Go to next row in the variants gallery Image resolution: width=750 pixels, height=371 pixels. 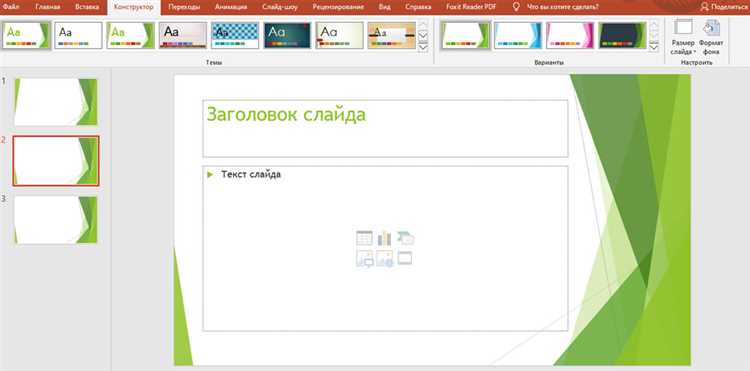(654, 35)
